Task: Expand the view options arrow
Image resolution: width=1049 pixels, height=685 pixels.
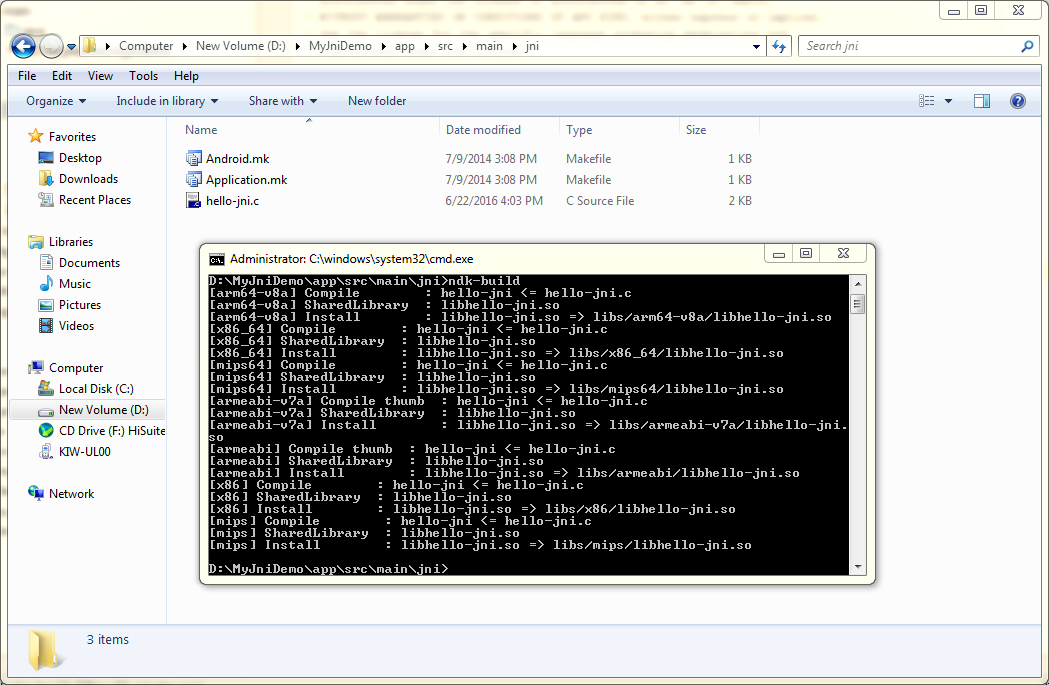Action: [948, 101]
